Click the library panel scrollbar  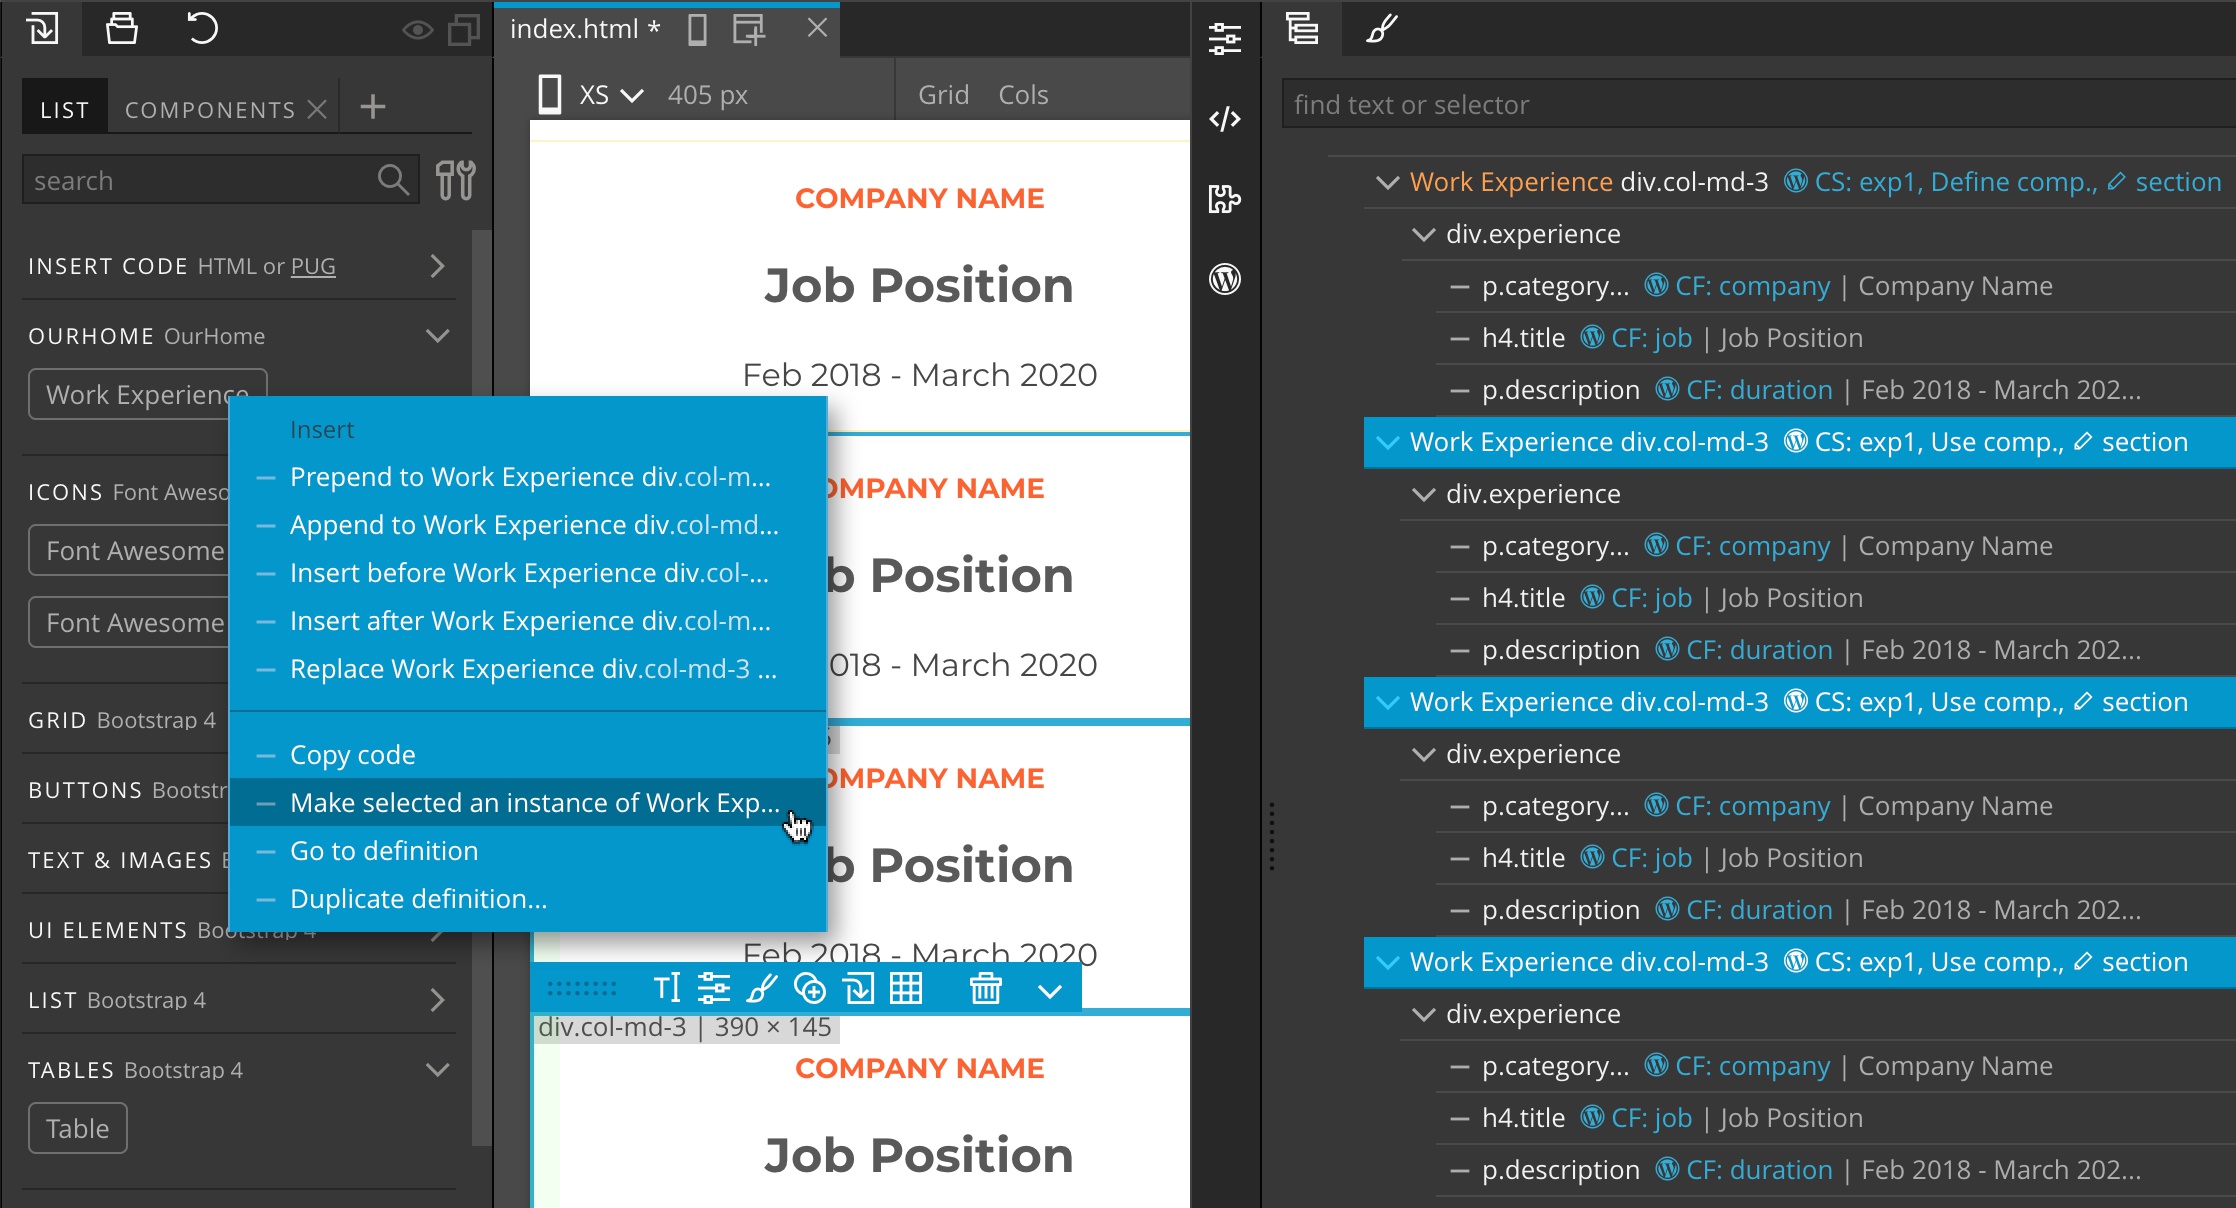[x=482, y=688]
